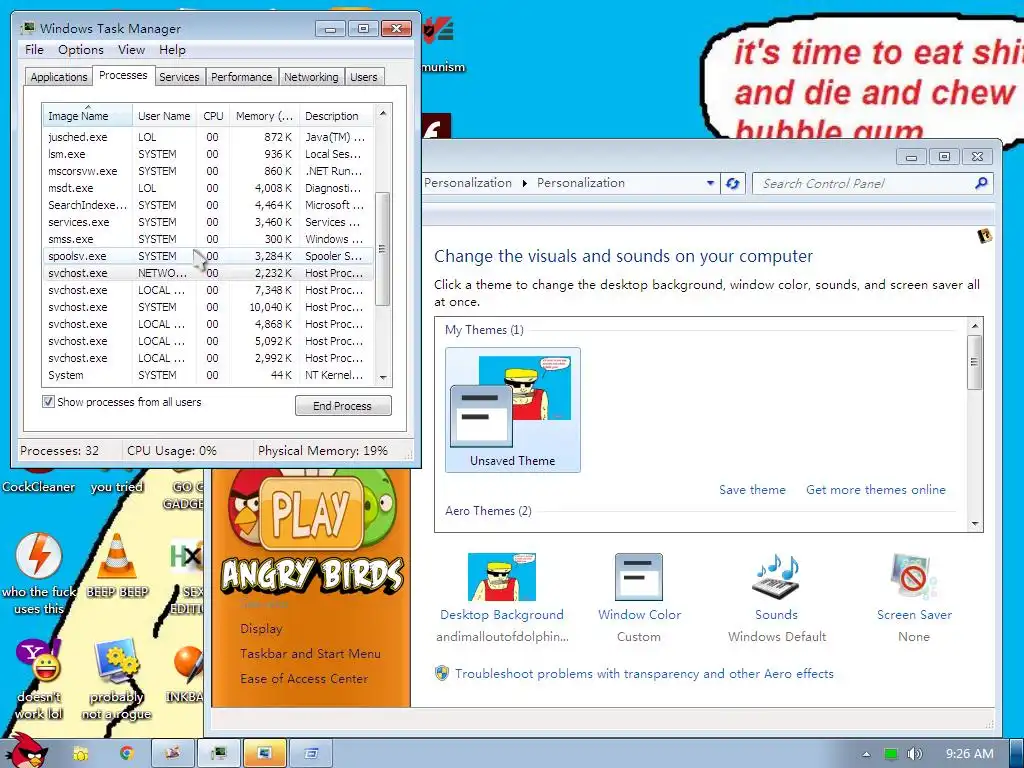Viewport: 1024px width, 768px height.
Task: Open the 'probably not a rogue' icon
Action: (117, 679)
